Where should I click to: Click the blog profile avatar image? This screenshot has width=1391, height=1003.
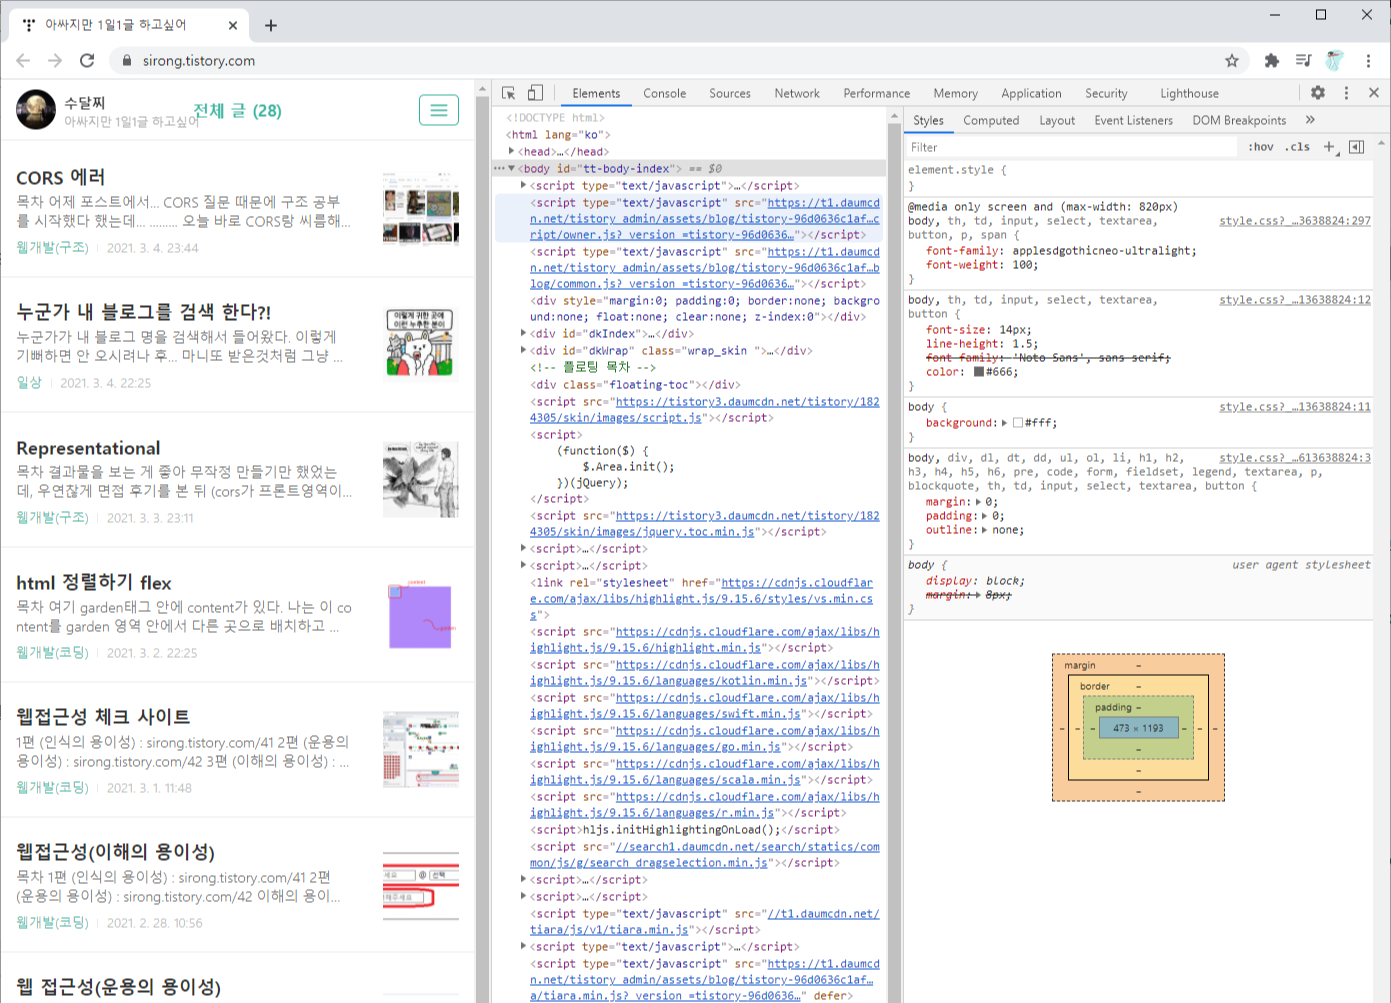pyautogui.click(x=36, y=110)
